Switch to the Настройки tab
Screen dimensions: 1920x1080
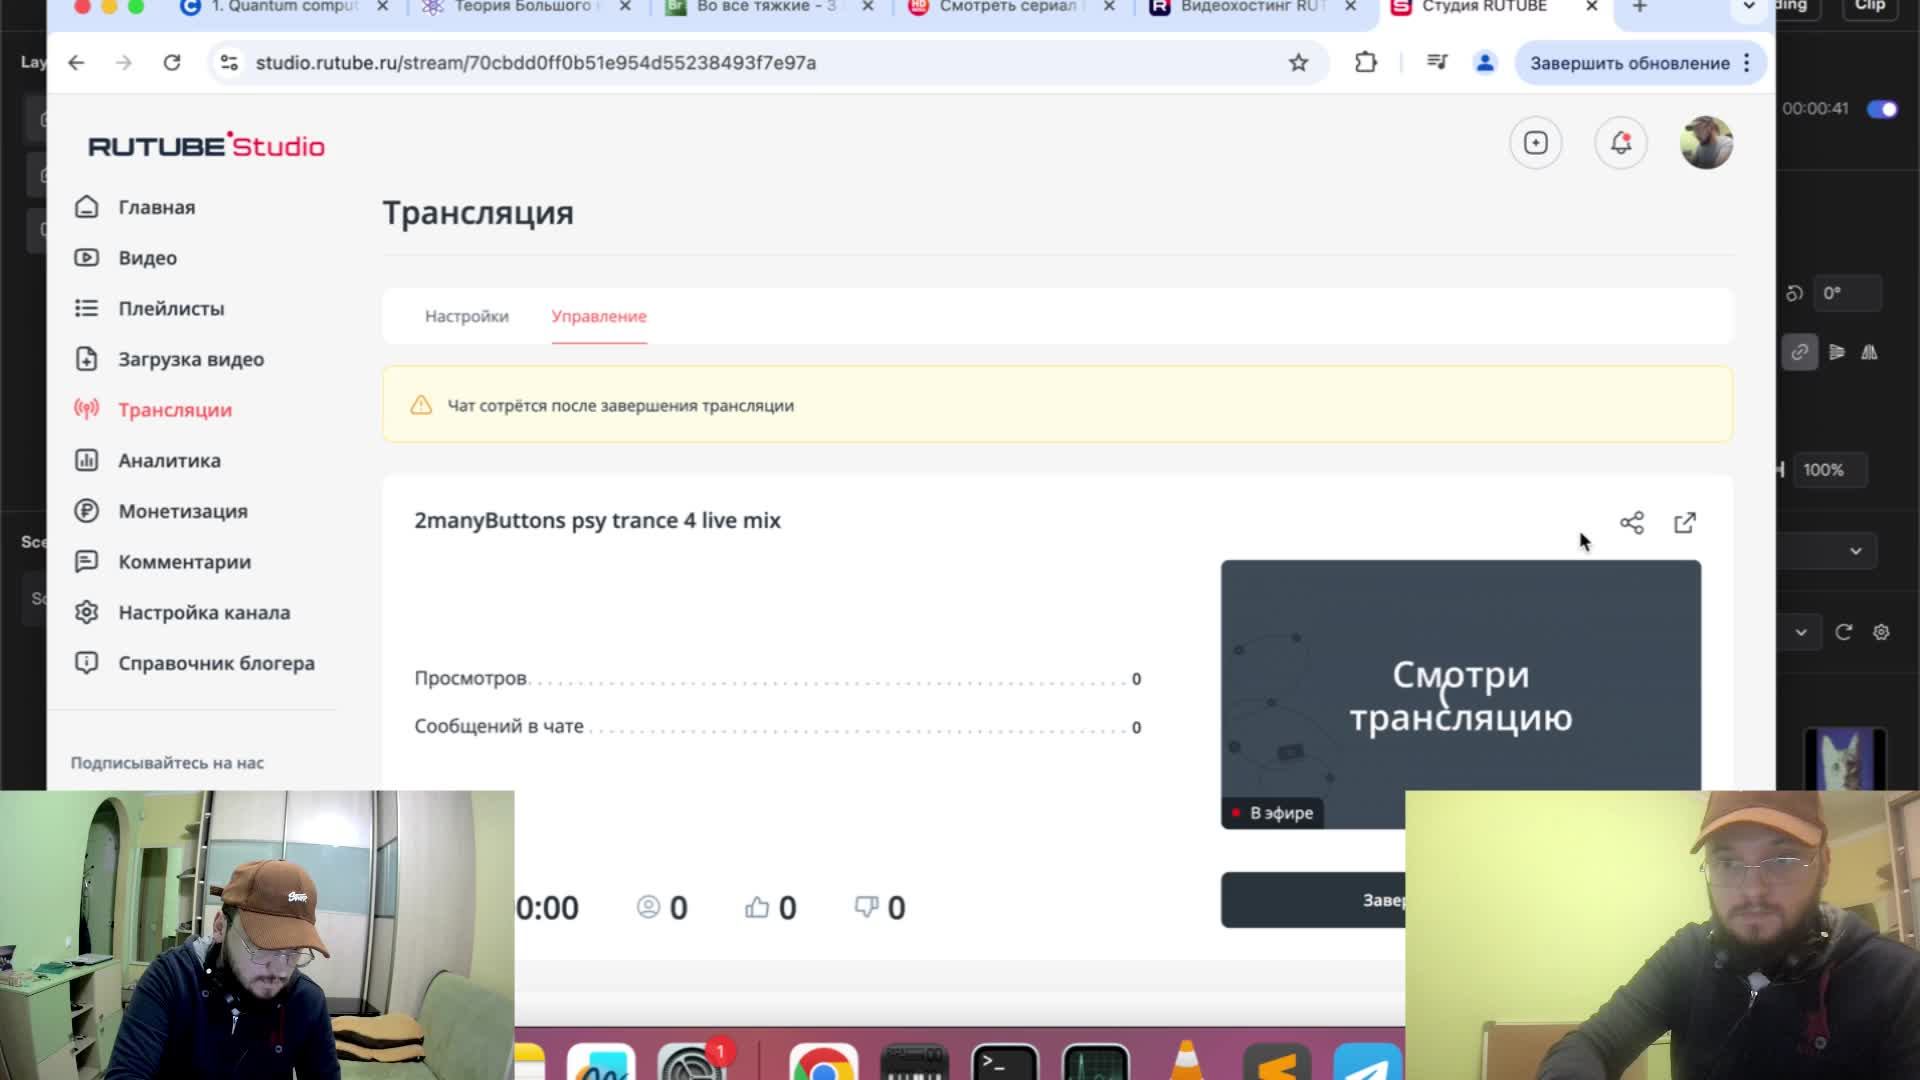coord(467,316)
